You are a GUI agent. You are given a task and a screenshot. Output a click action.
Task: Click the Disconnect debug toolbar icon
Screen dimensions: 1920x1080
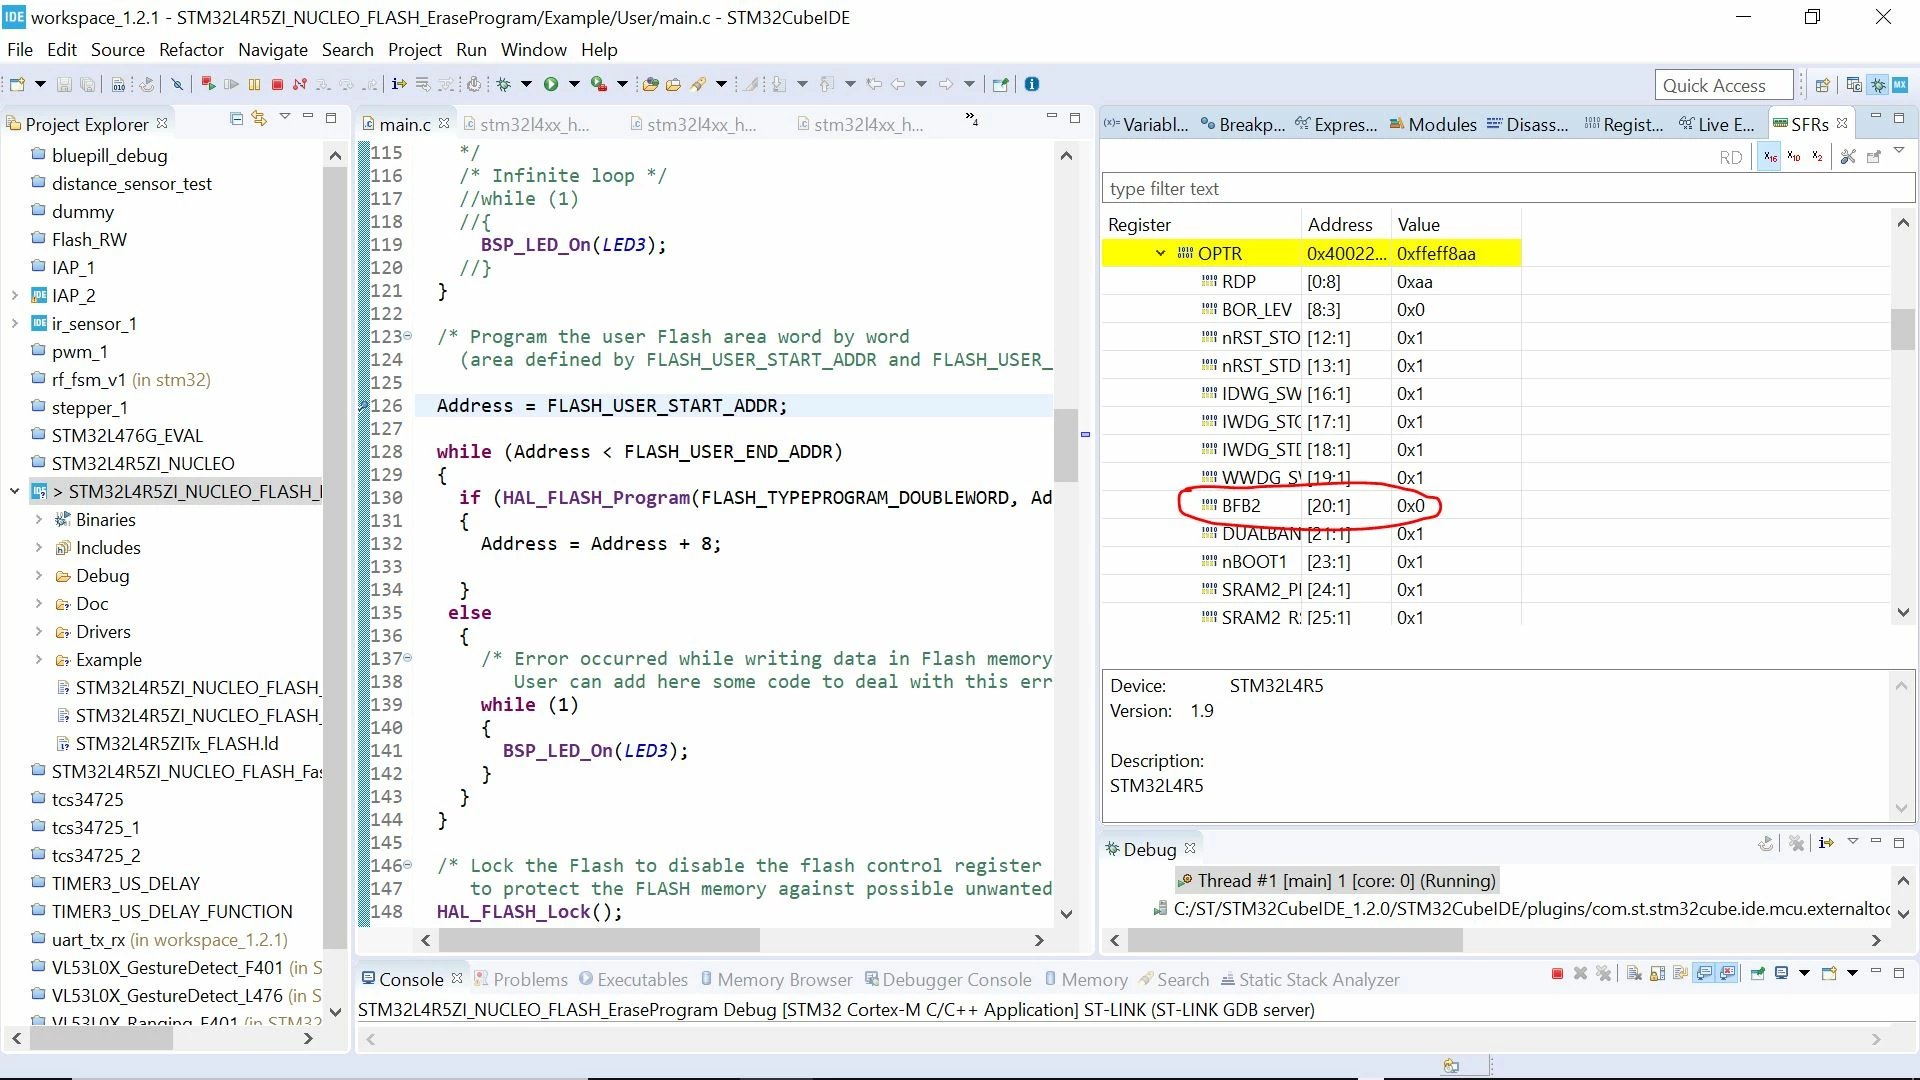pyautogui.click(x=299, y=85)
